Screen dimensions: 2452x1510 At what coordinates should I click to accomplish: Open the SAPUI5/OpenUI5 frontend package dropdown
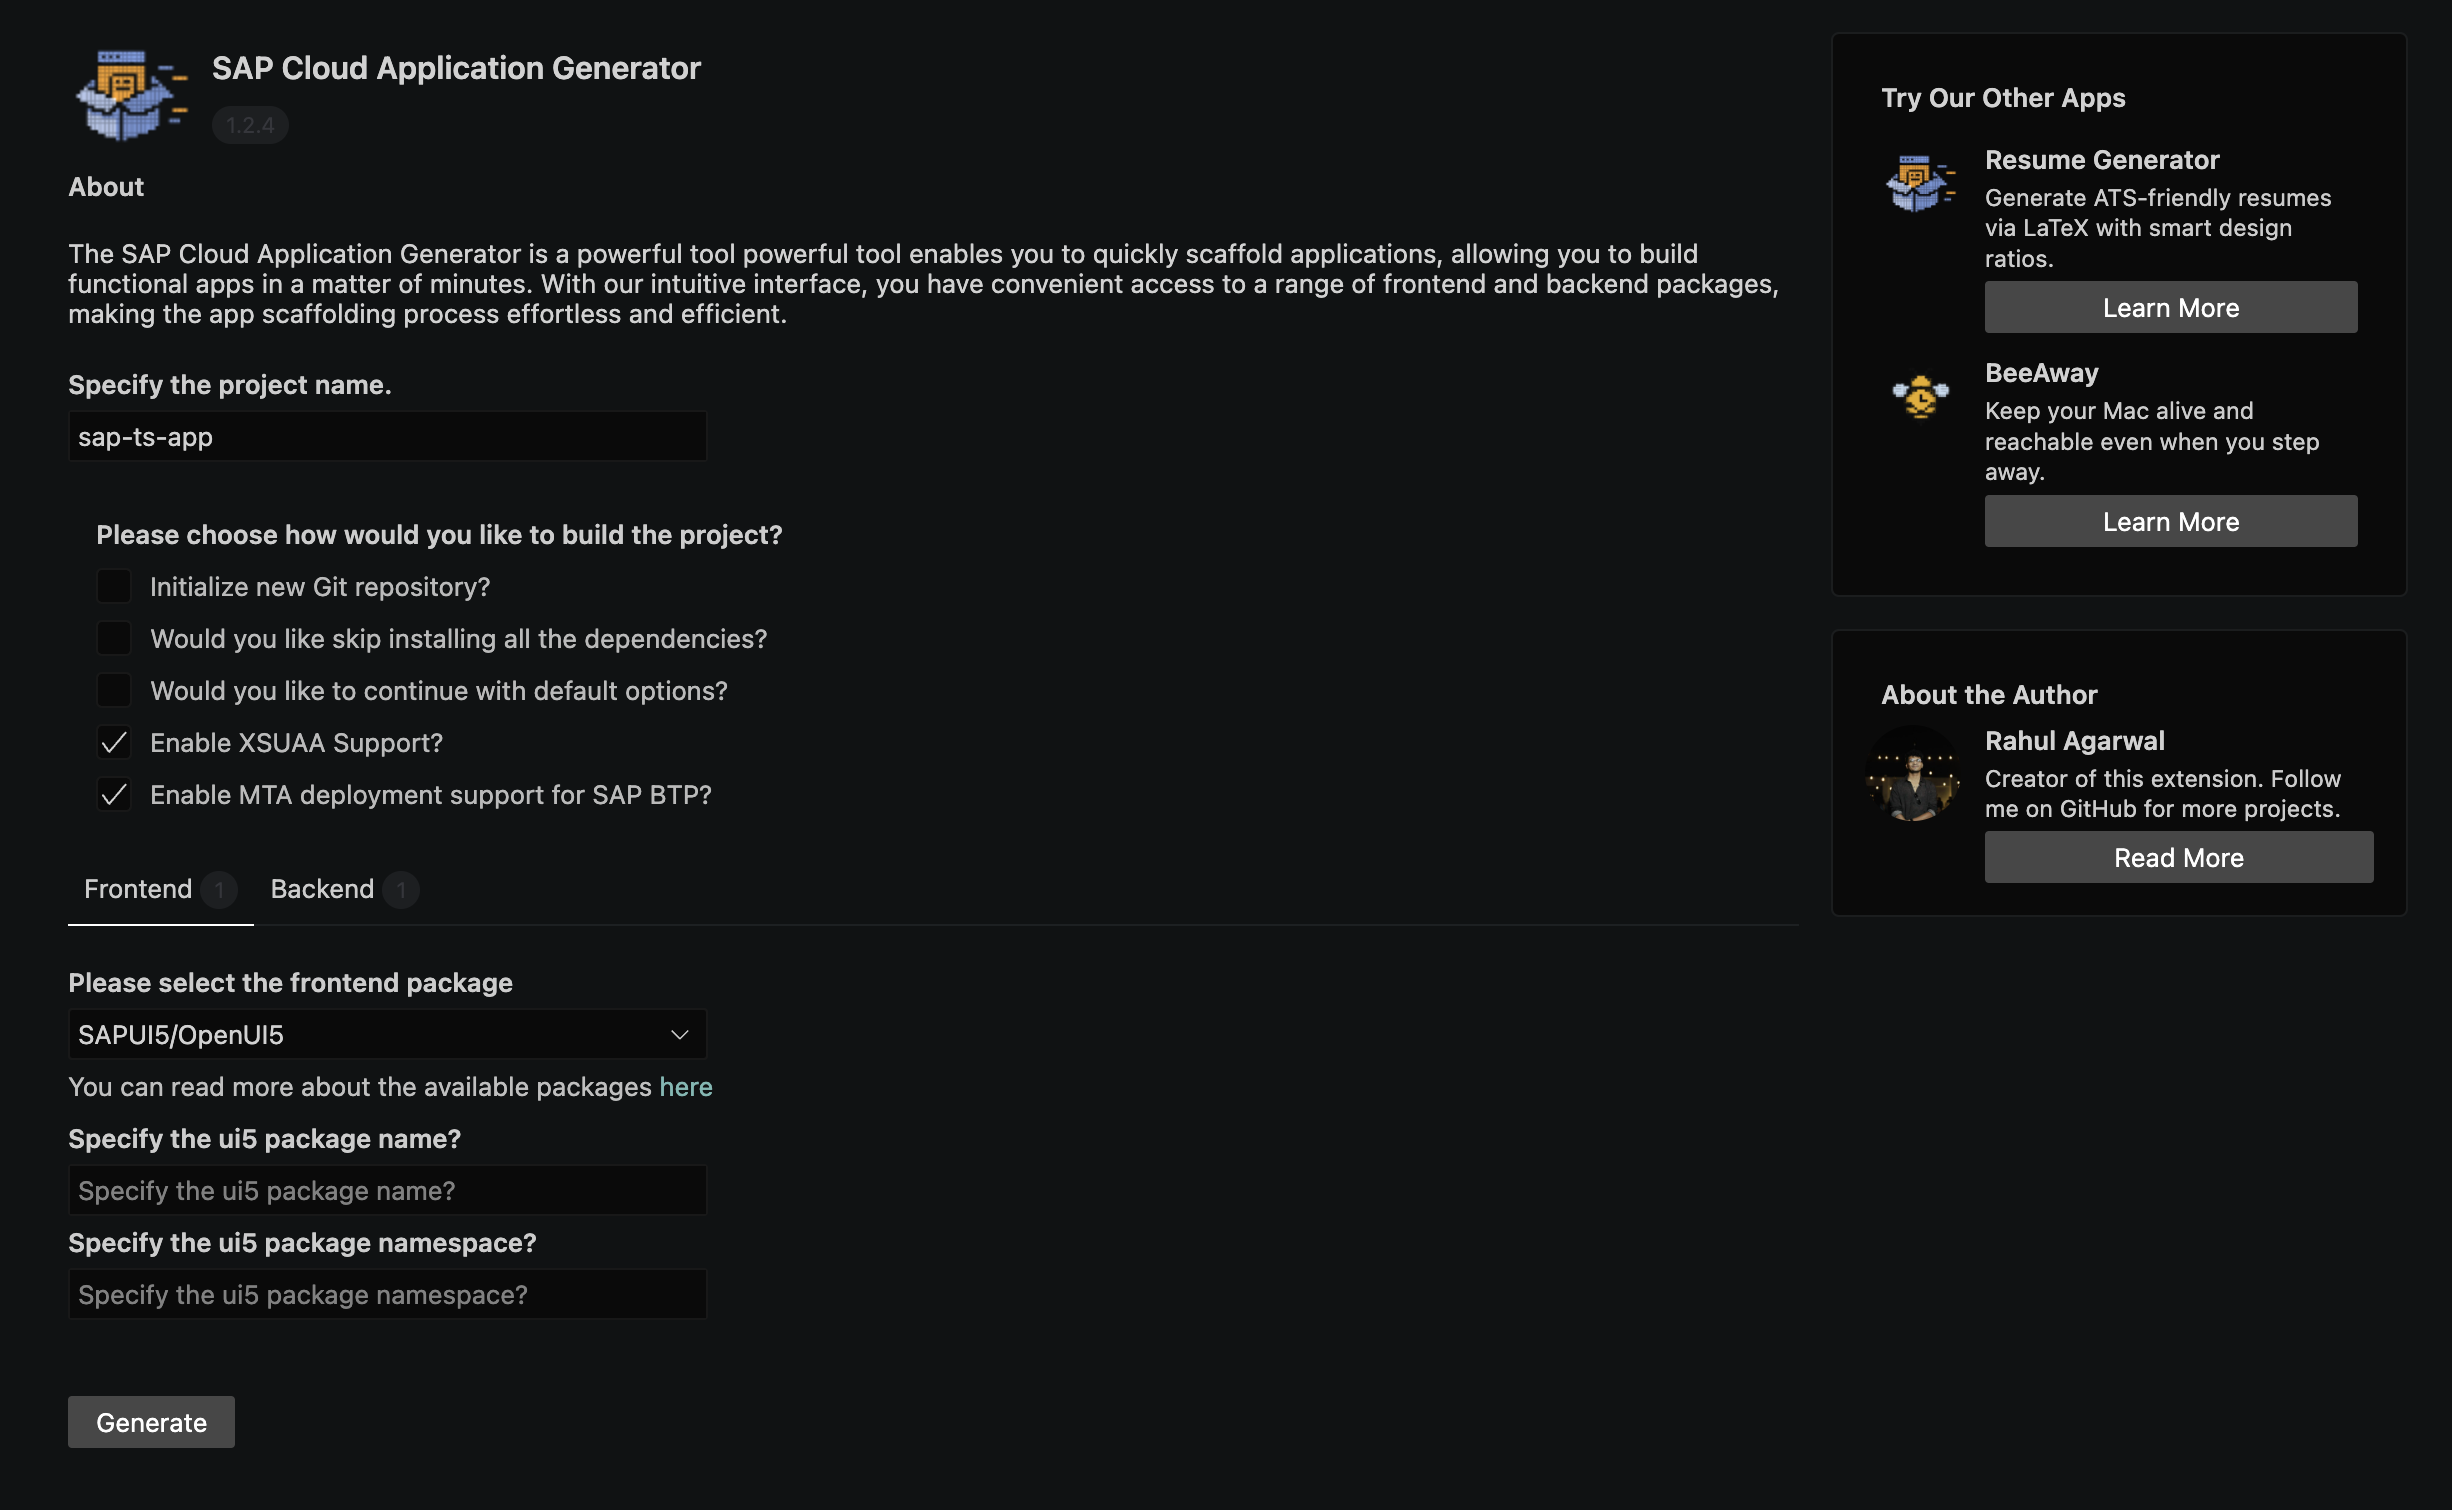click(387, 1034)
